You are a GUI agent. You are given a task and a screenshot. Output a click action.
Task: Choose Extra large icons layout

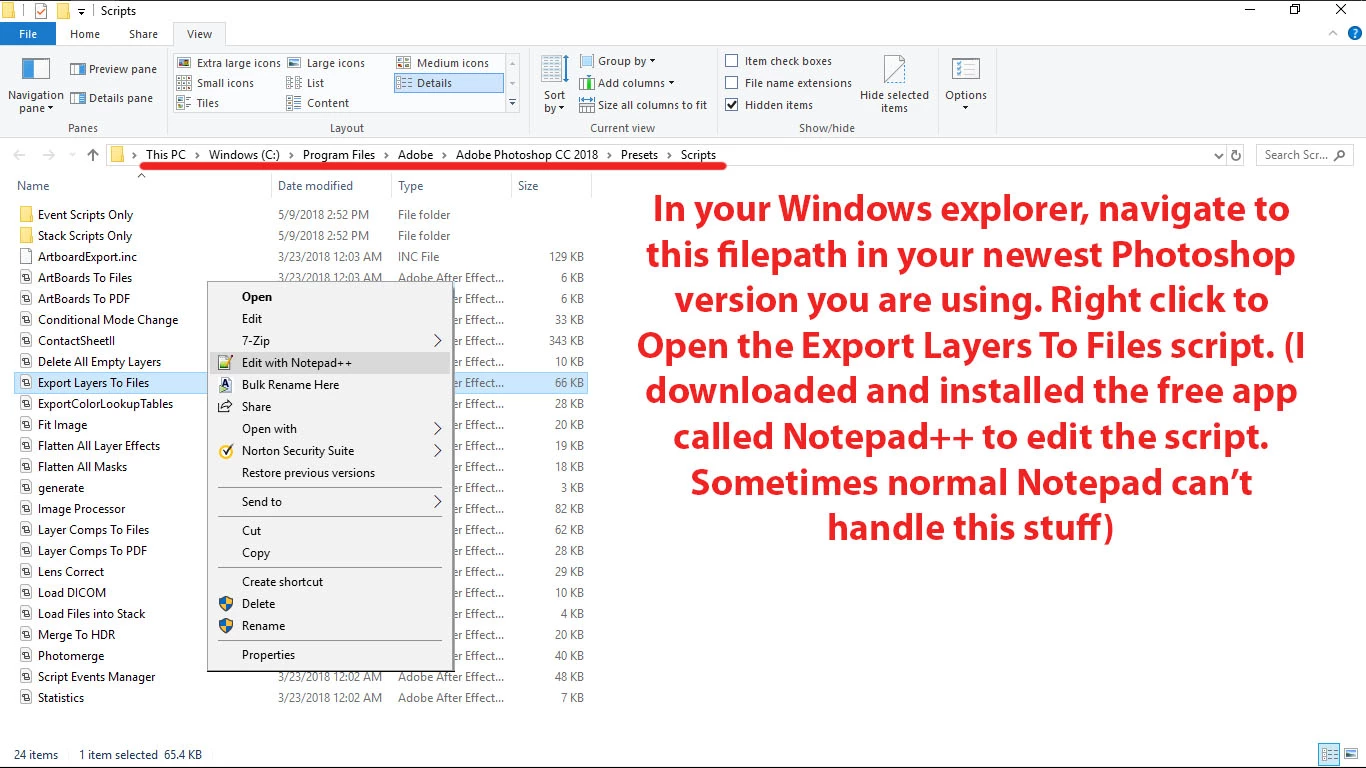229,63
